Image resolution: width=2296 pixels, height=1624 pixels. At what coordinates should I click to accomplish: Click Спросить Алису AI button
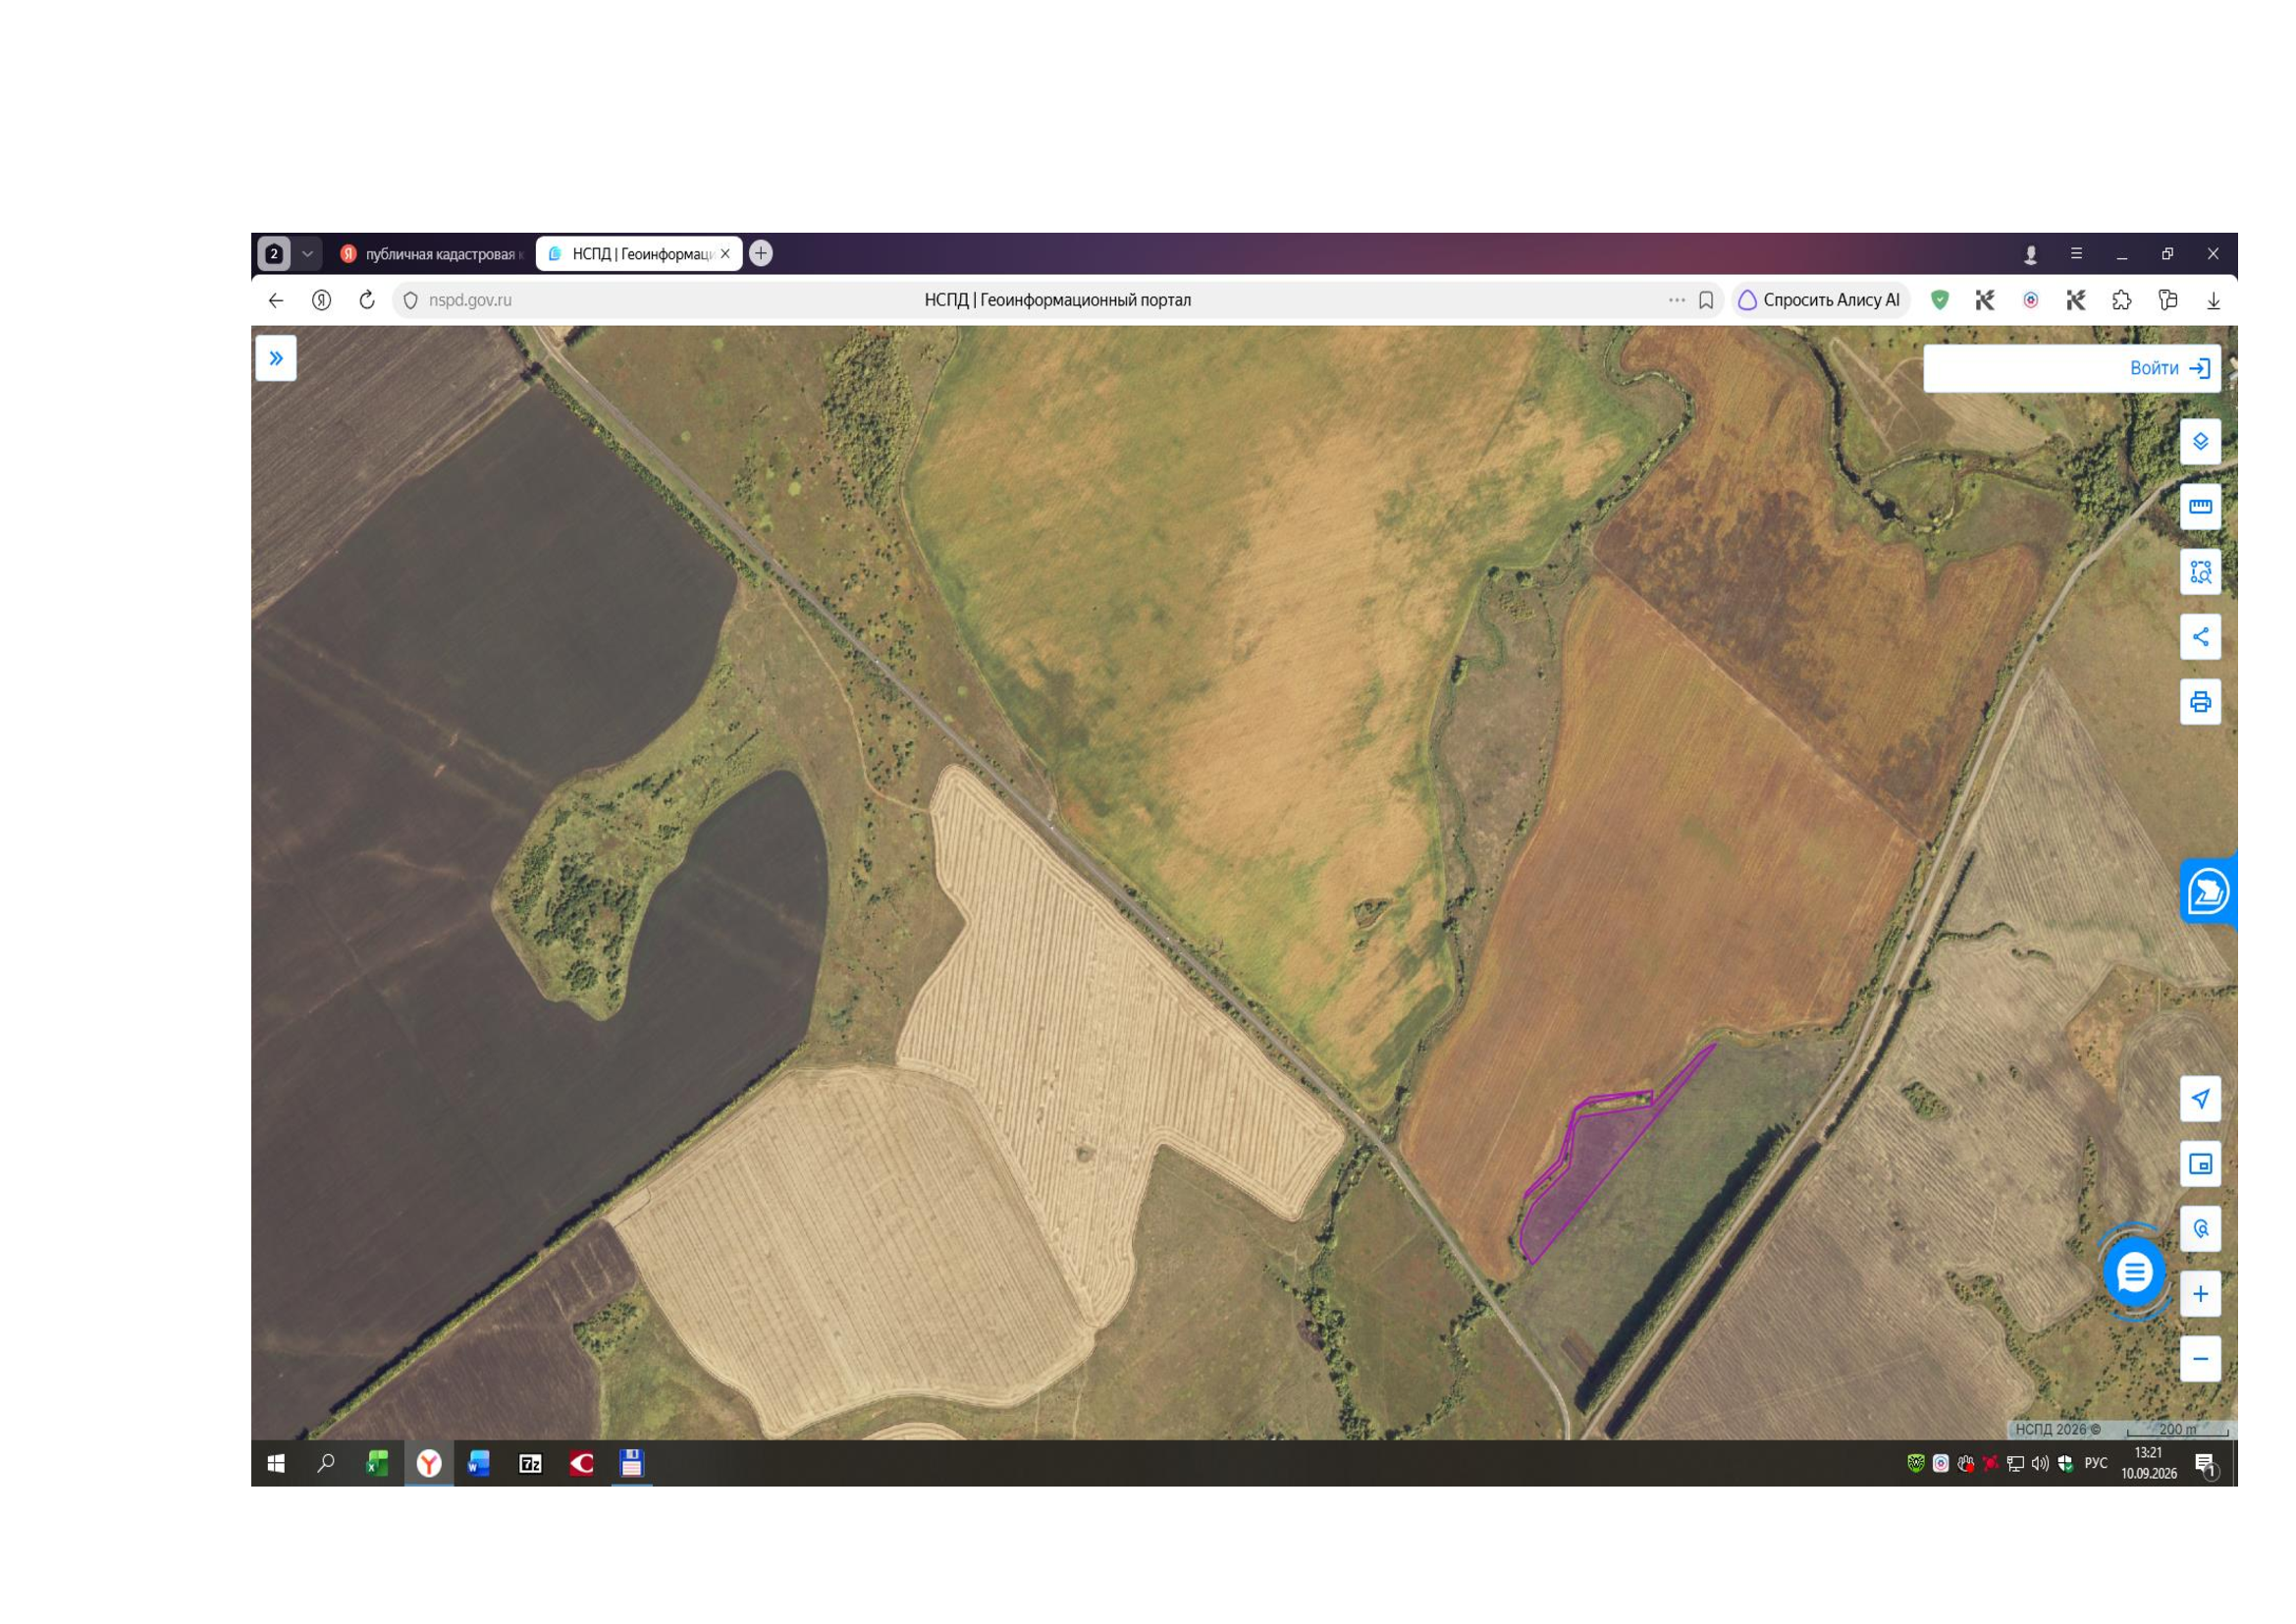(1820, 300)
